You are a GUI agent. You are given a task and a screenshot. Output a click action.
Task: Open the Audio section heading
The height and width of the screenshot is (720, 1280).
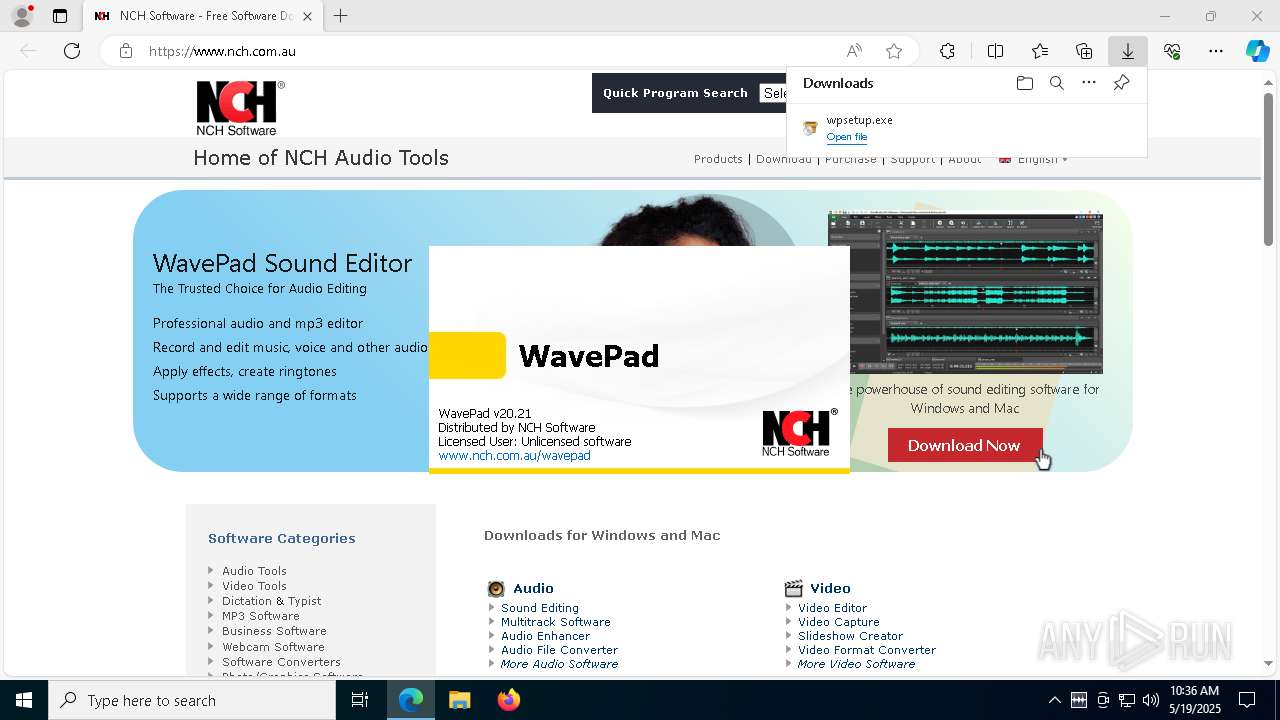coord(533,588)
